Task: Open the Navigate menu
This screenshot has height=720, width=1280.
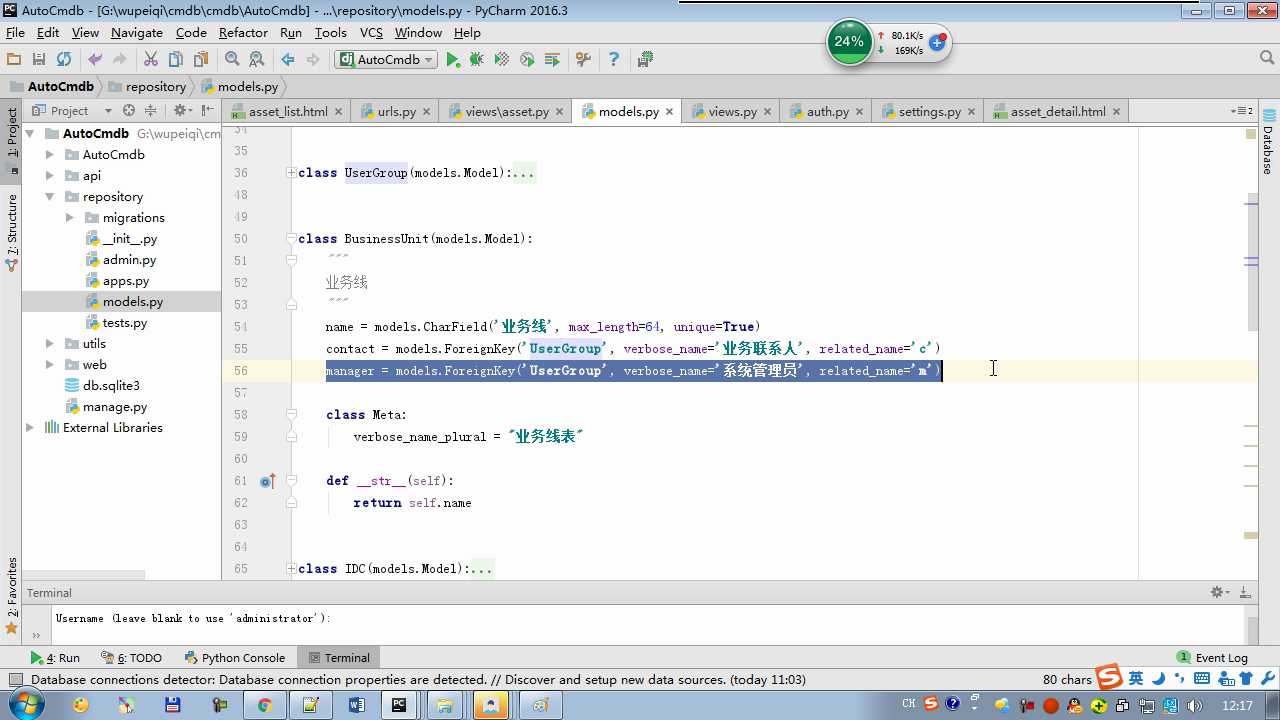Action: tap(137, 33)
